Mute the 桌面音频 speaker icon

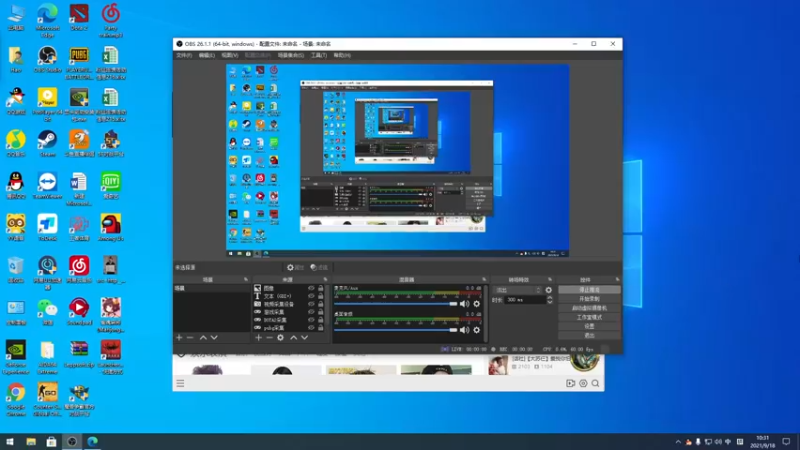tap(464, 330)
